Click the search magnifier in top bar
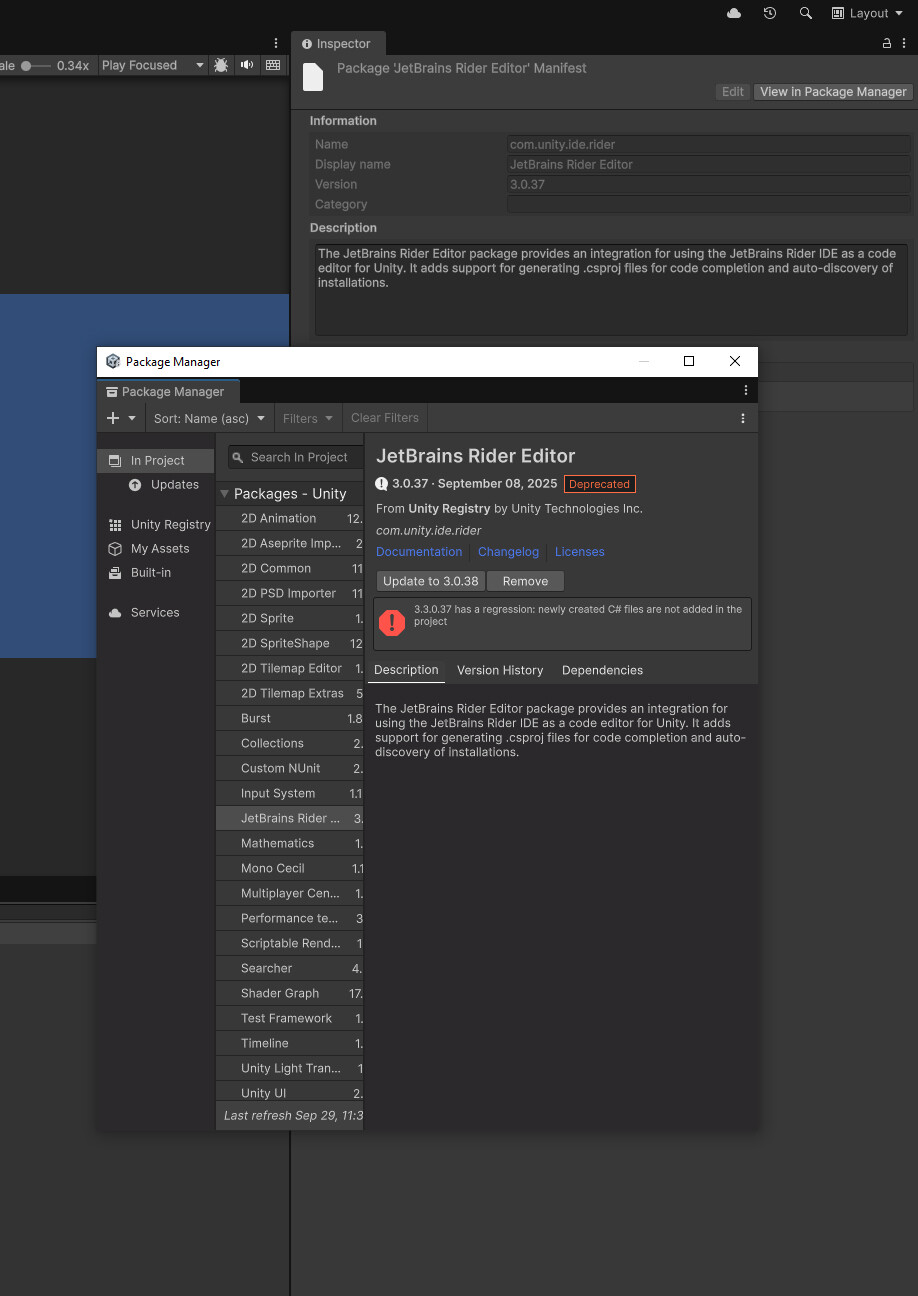The width and height of the screenshot is (918, 1296). point(806,13)
